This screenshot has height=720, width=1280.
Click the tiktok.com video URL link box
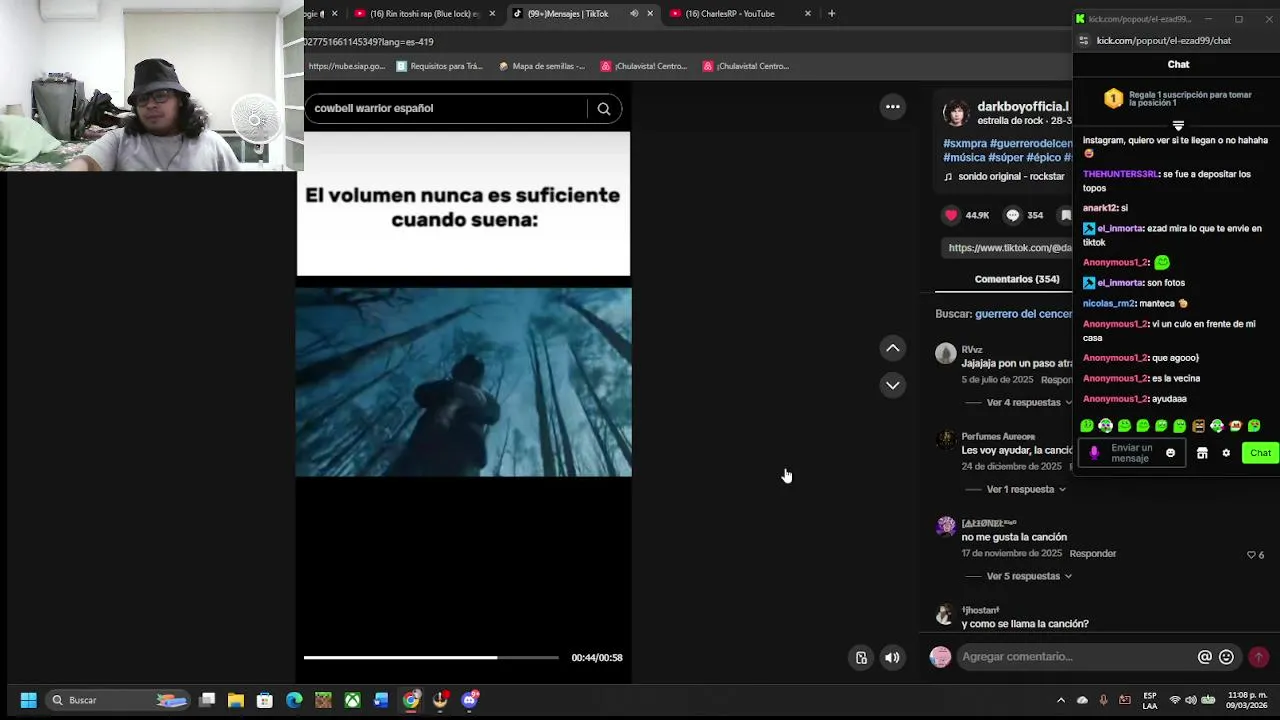tap(1008, 248)
